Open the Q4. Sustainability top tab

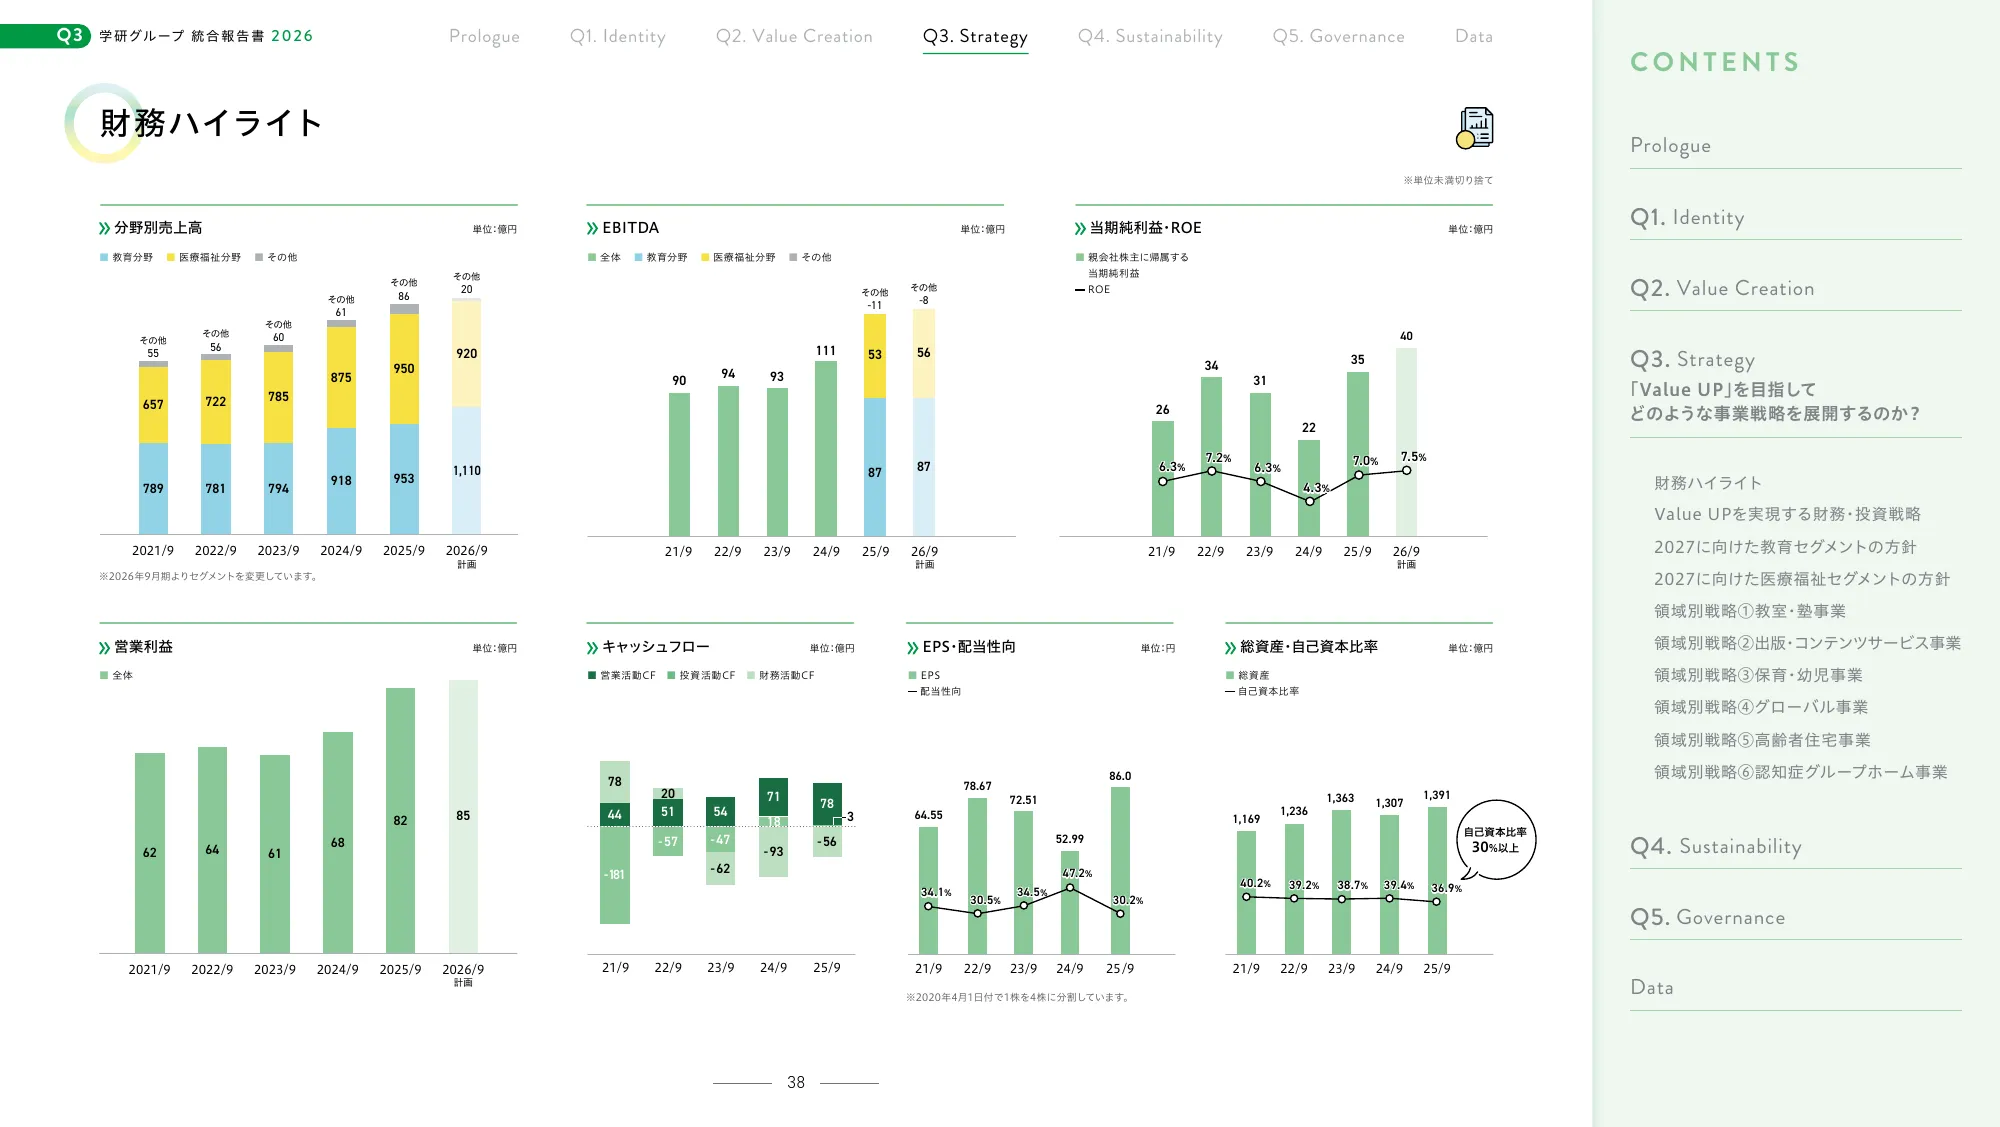pos(1150,37)
